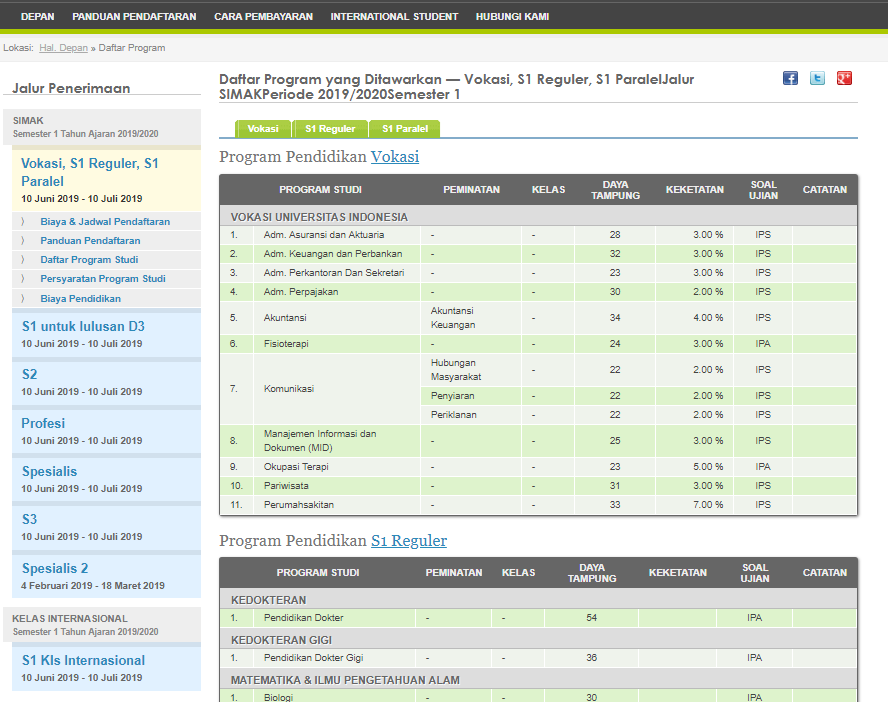888x702 pixels.
Task: Click KELAS INTERNASIONAL section header
Action: click(x=102, y=625)
